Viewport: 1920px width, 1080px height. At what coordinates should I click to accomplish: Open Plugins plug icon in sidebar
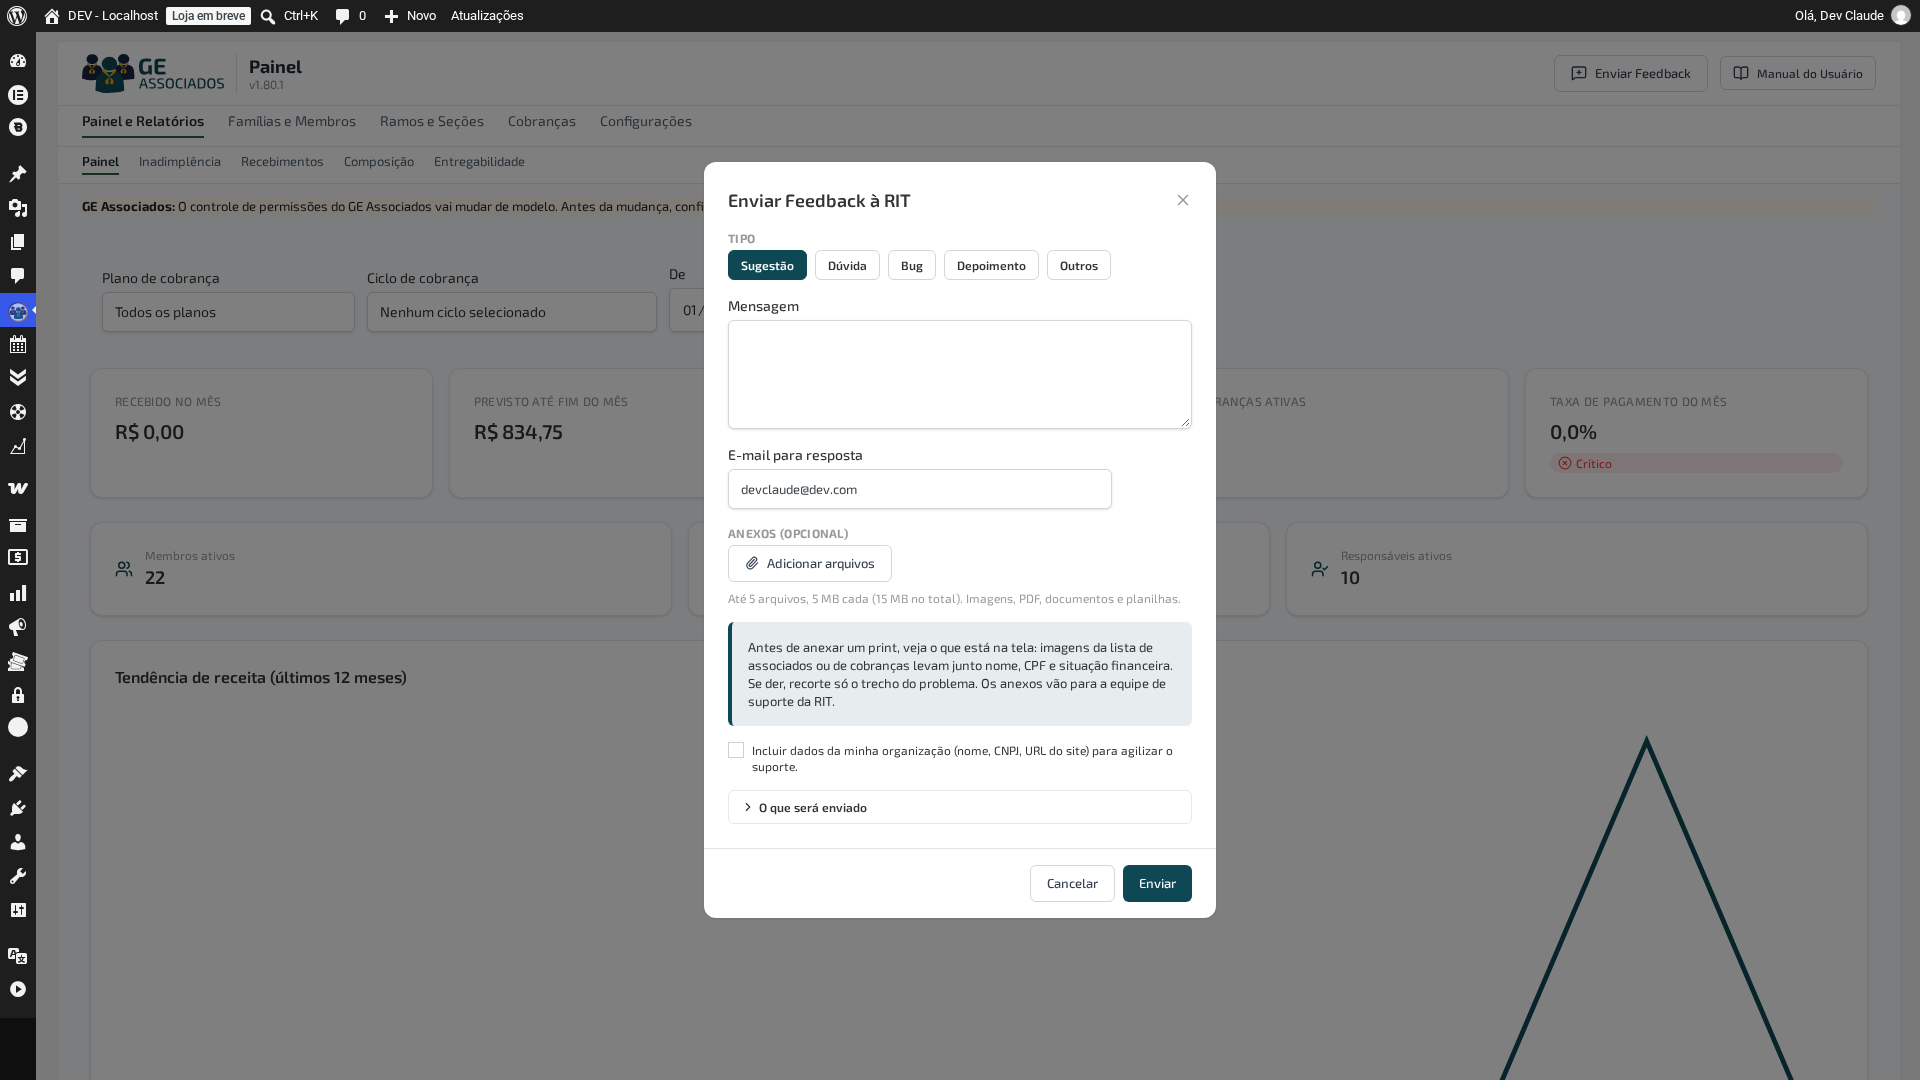(18, 808)
